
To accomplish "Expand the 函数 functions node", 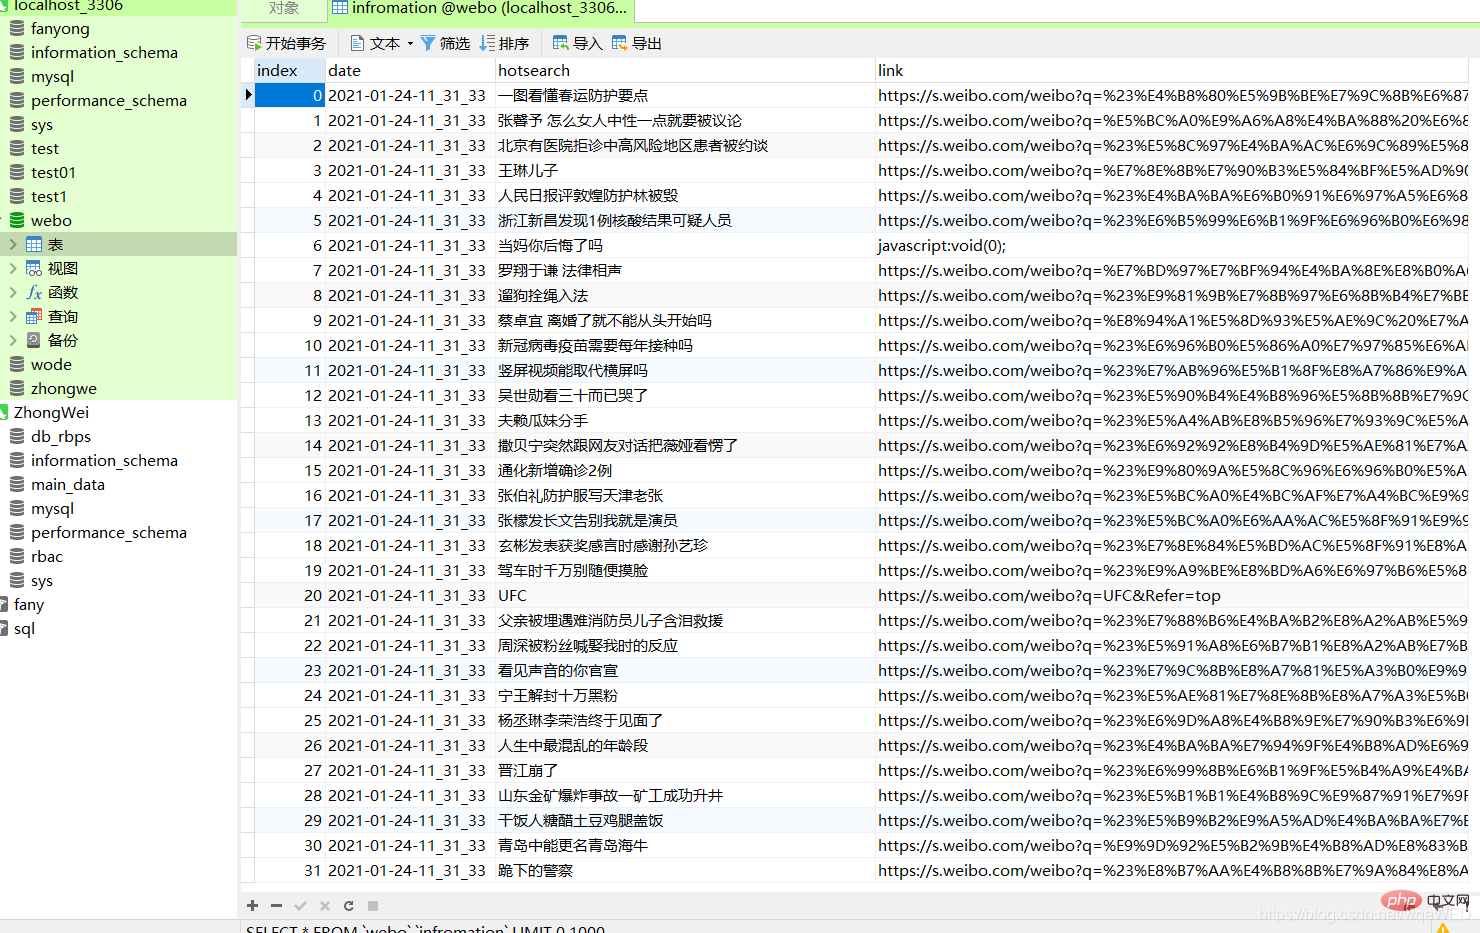I will pos(12,292).
